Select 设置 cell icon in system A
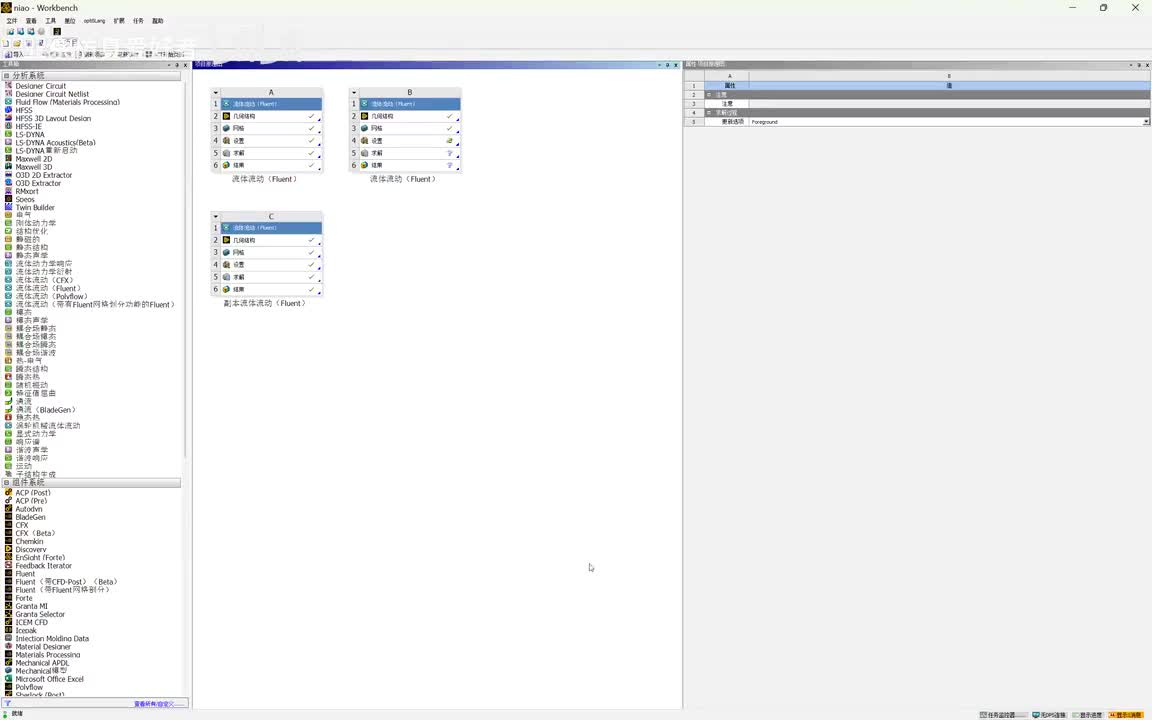Viewport: 1152px width, 720px height. point(226,140)
